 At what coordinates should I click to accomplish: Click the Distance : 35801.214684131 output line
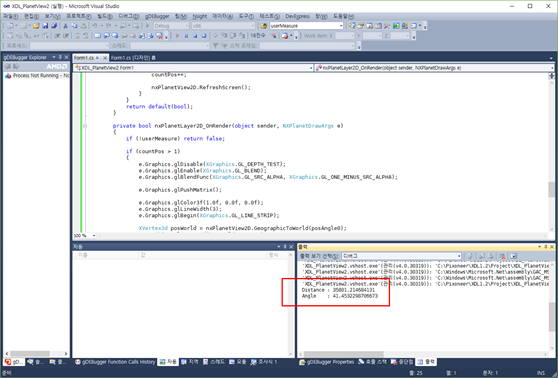[338, 290]
